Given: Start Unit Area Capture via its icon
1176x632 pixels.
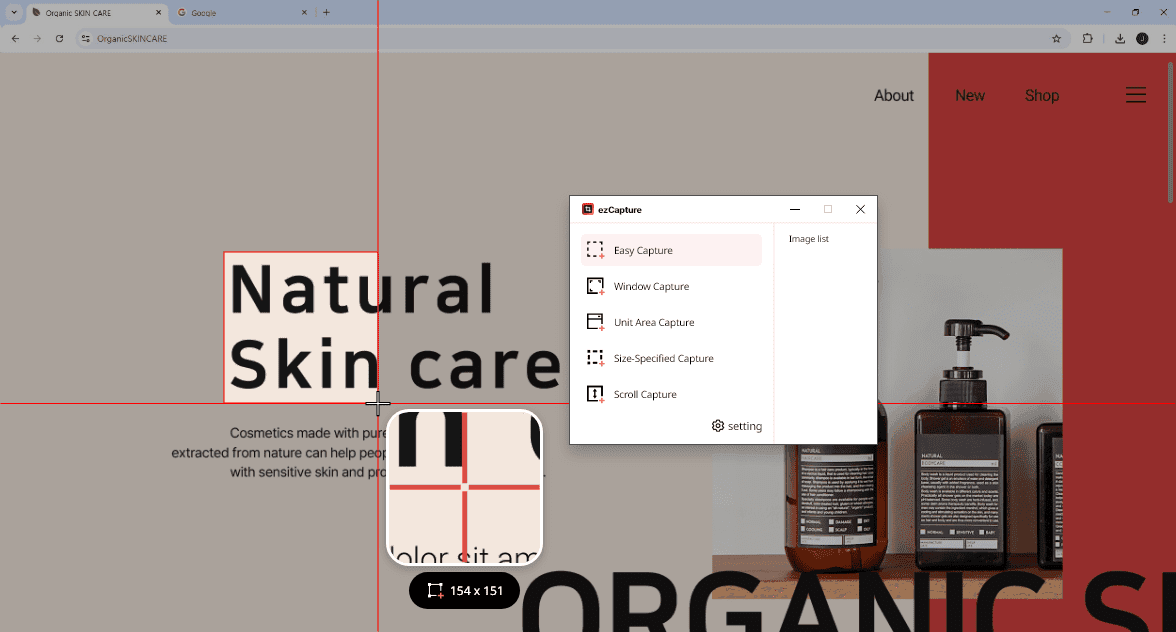Looking at the screenshot, I should point(595,322).
